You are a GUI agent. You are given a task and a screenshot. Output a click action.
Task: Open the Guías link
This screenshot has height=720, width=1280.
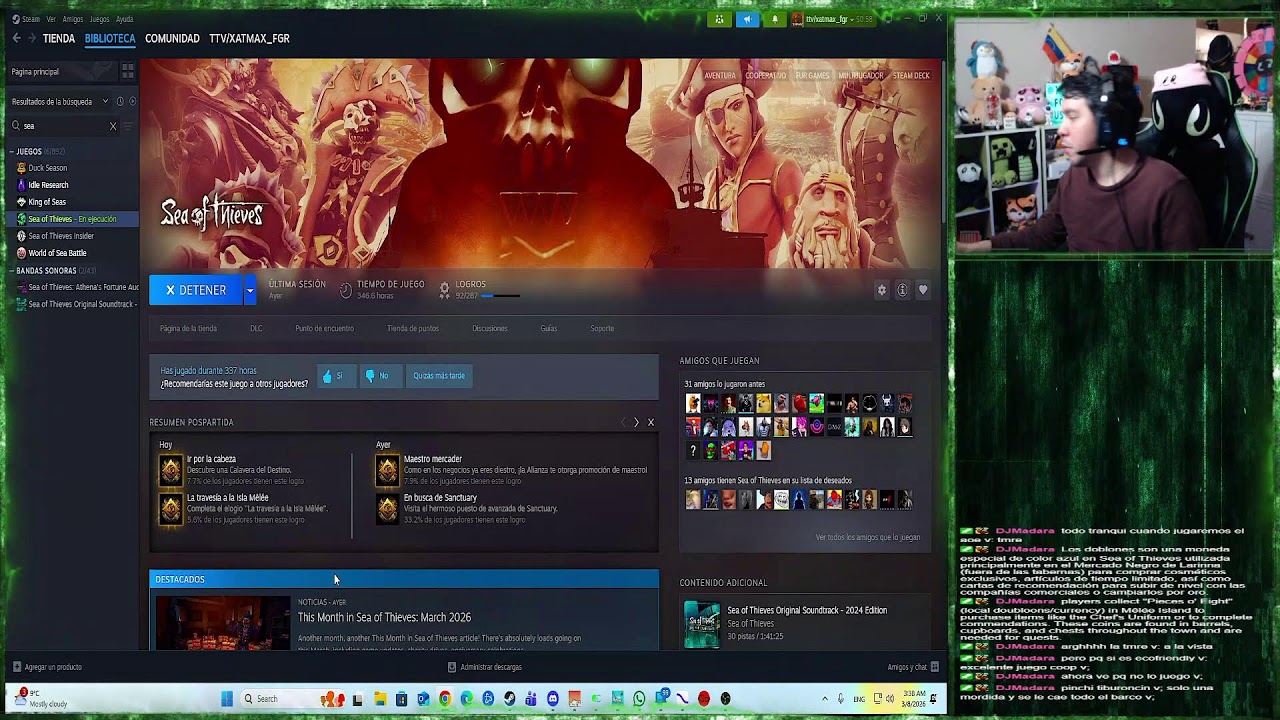click(549, 328)
